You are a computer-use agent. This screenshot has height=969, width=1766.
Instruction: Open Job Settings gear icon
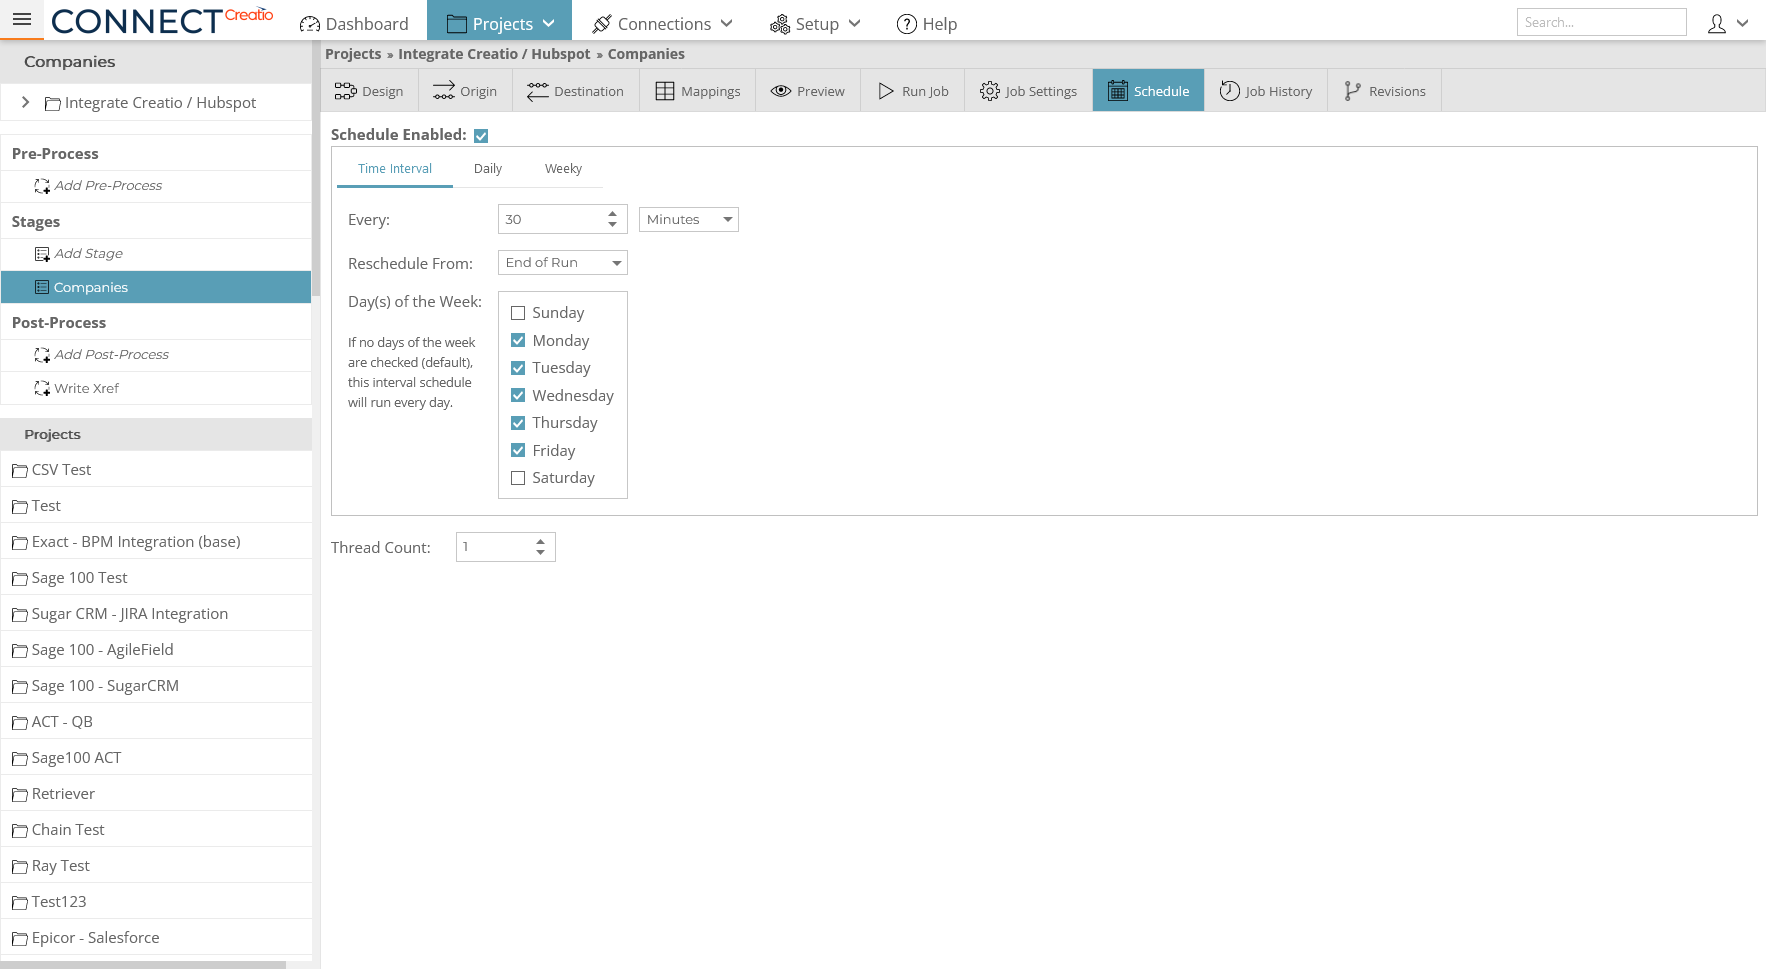tap(989, 90)
